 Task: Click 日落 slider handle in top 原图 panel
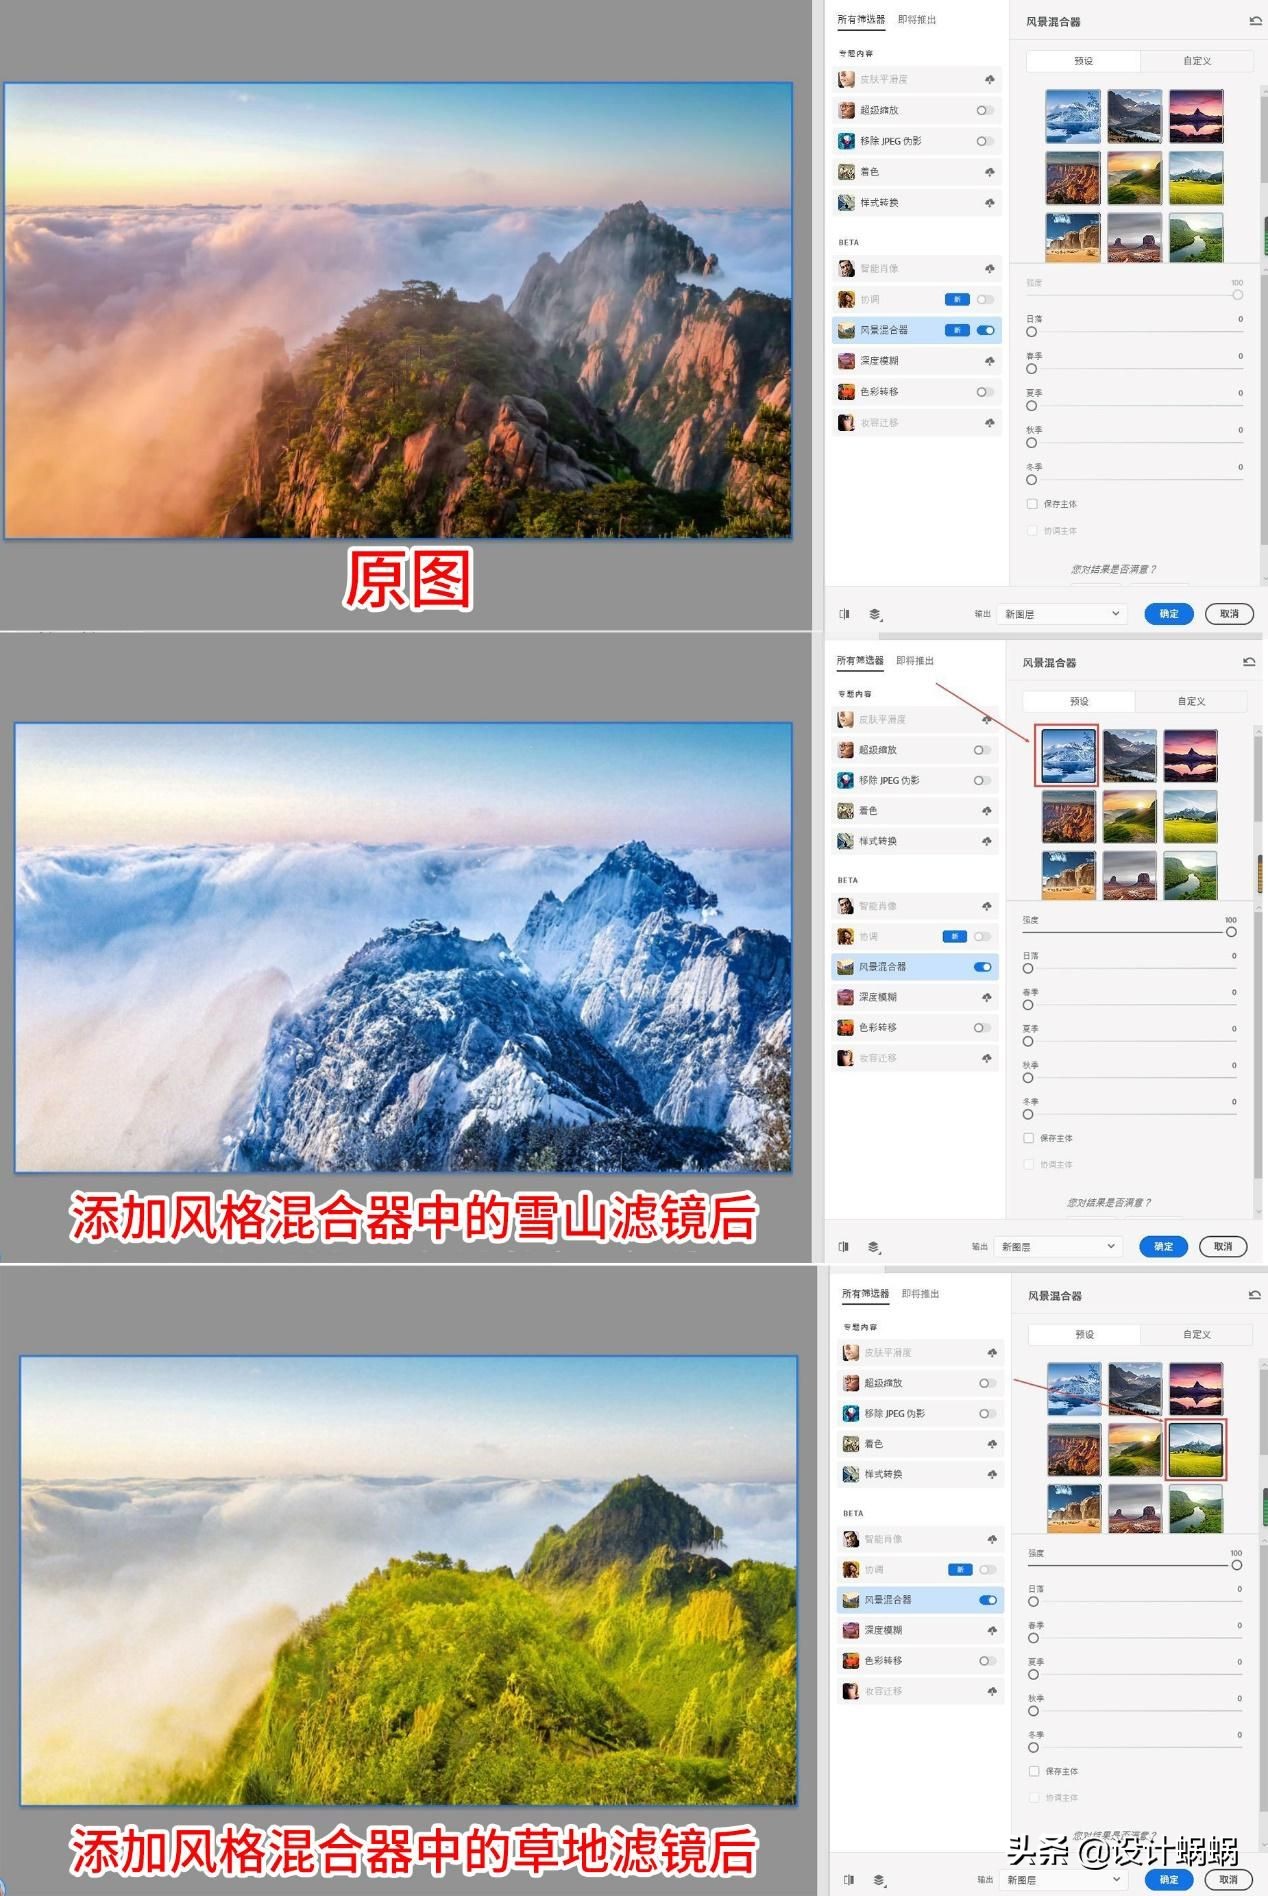click(x=1032, y=332)
